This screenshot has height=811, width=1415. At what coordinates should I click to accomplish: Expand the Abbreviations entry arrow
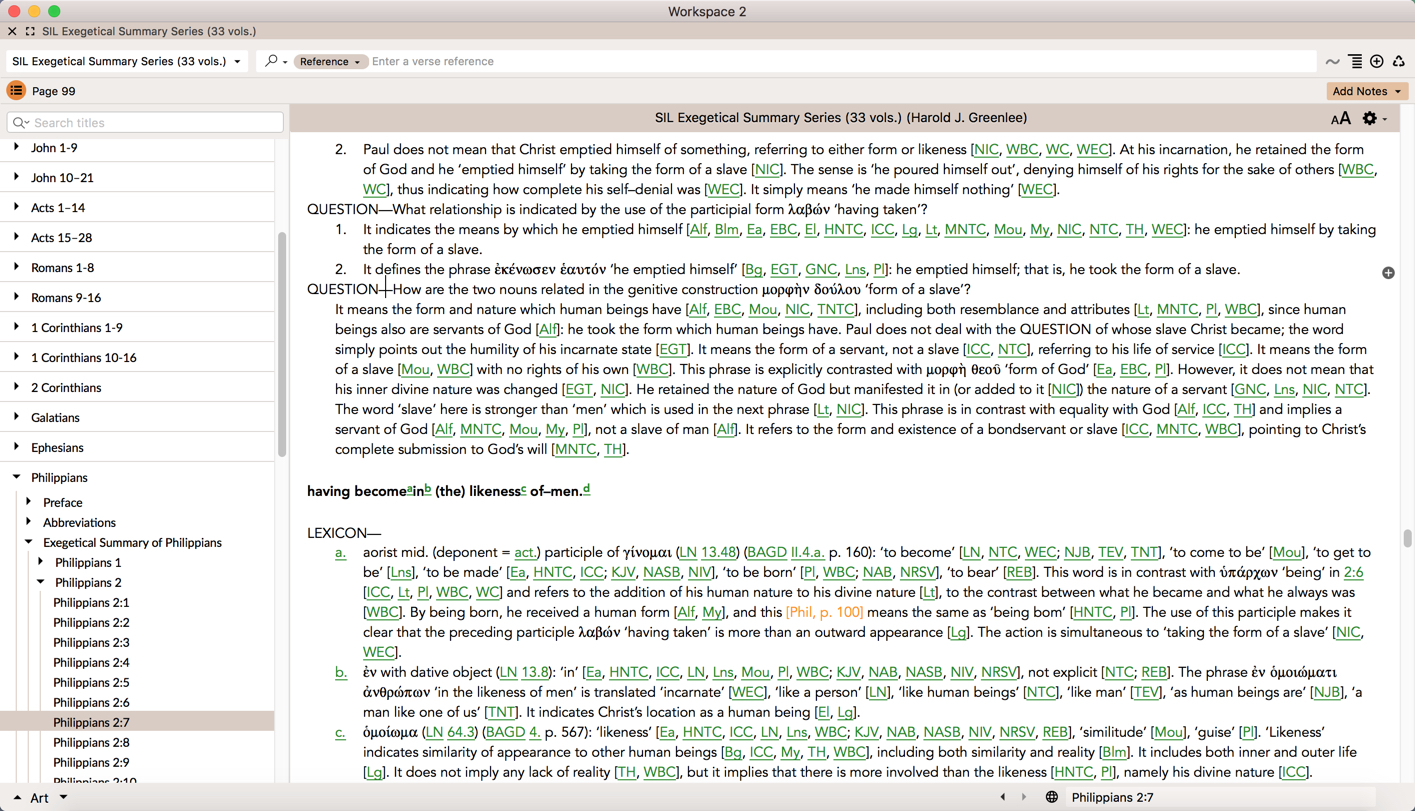coord(29,523)
